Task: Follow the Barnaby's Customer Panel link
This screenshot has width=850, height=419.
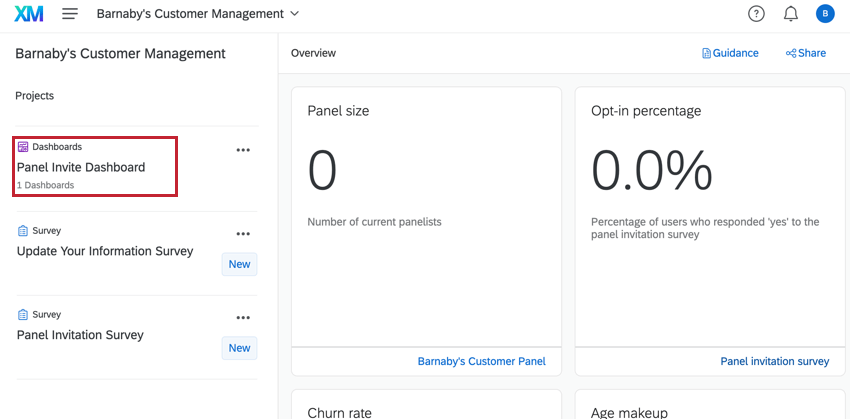Action: 483,361
